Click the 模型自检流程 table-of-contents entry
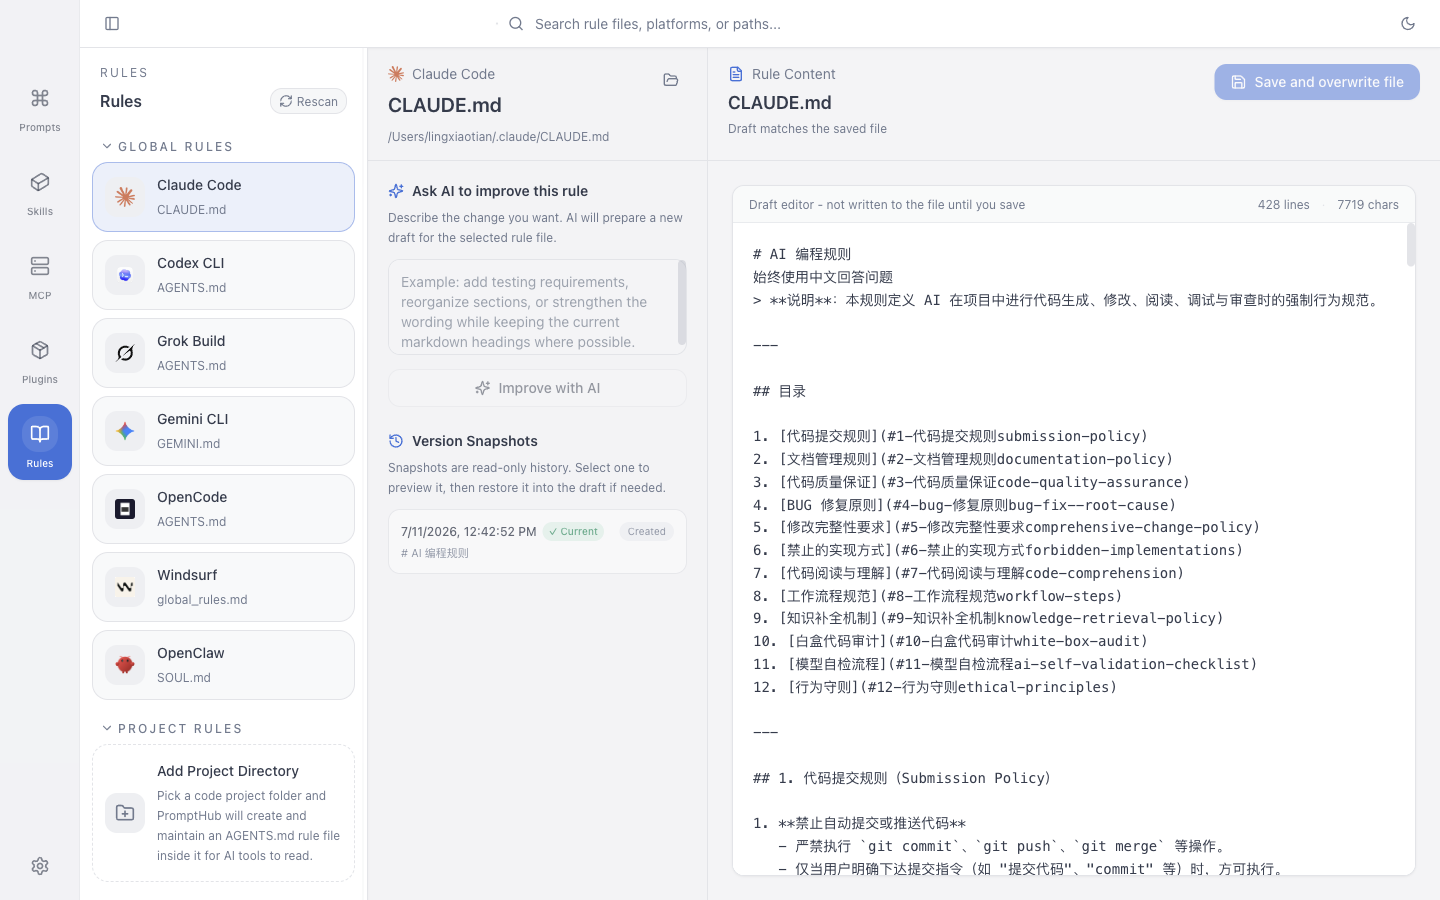Viewport: 1440px width, 900px height. (x=1005, y=664)
